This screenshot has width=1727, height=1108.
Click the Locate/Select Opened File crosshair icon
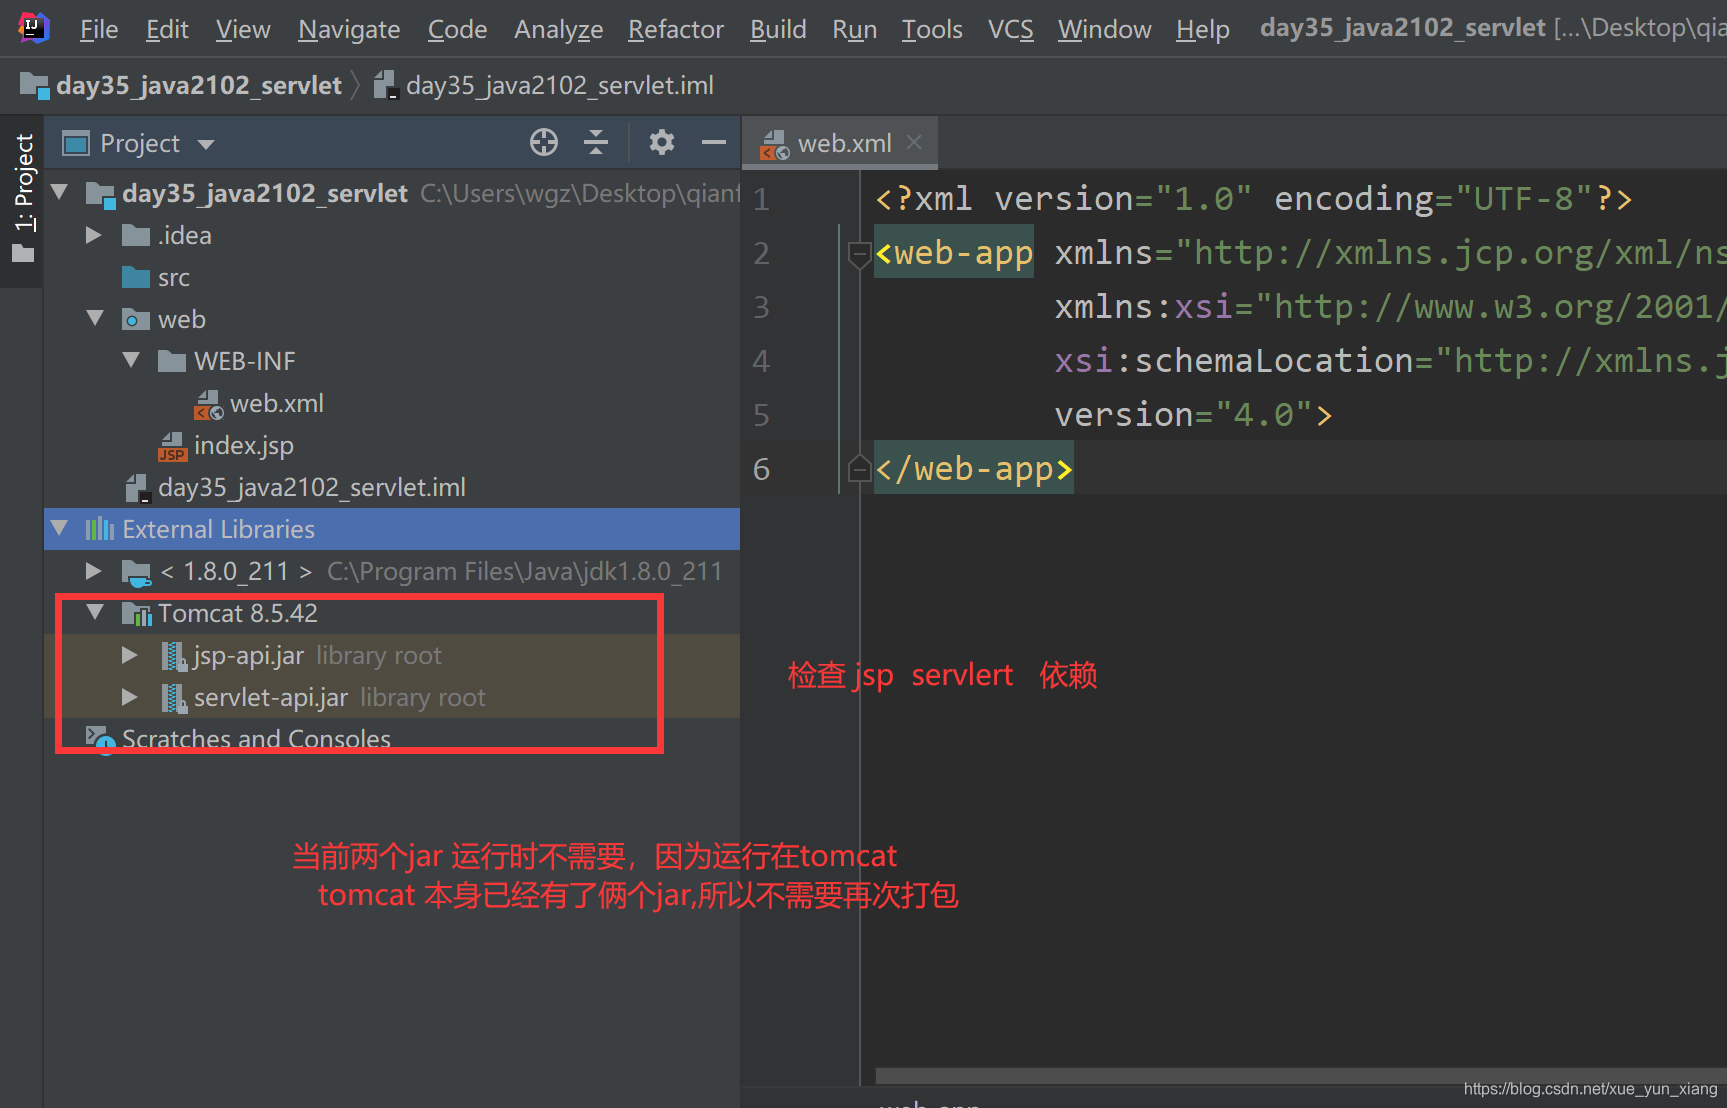click(544, 143)
